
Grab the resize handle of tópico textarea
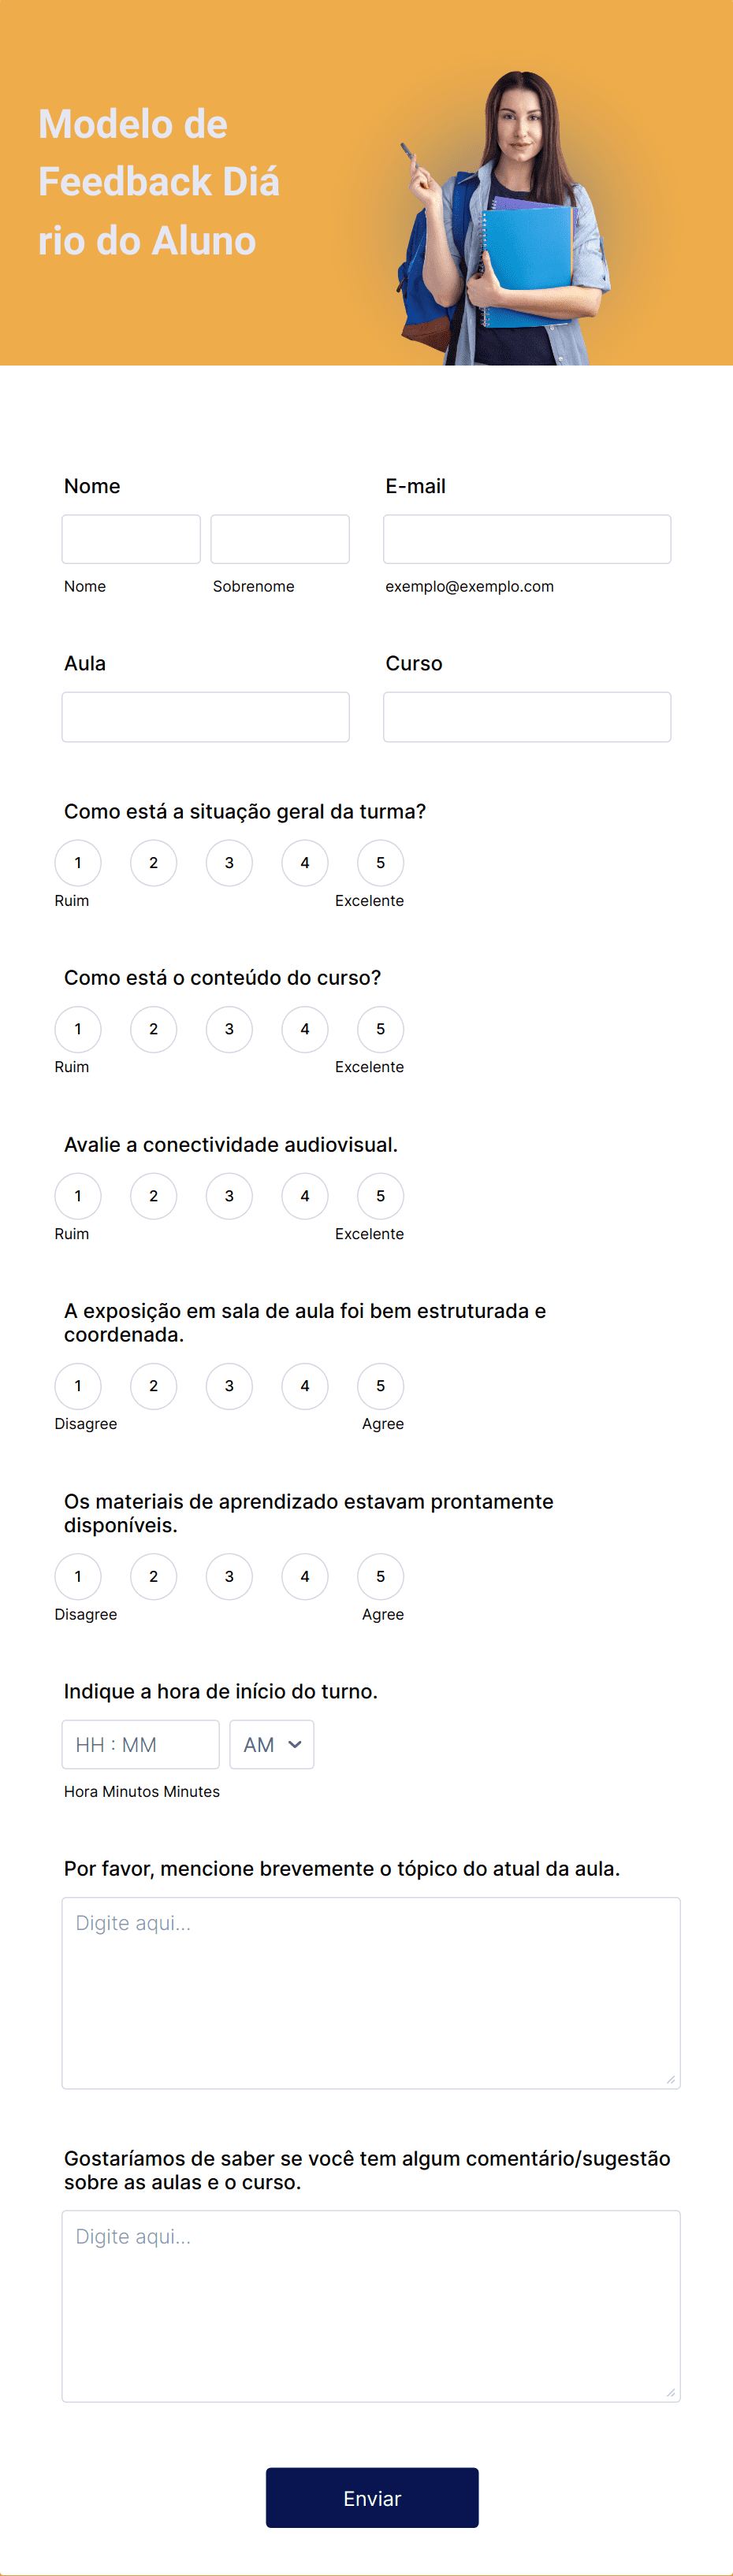coord(670,2079)
